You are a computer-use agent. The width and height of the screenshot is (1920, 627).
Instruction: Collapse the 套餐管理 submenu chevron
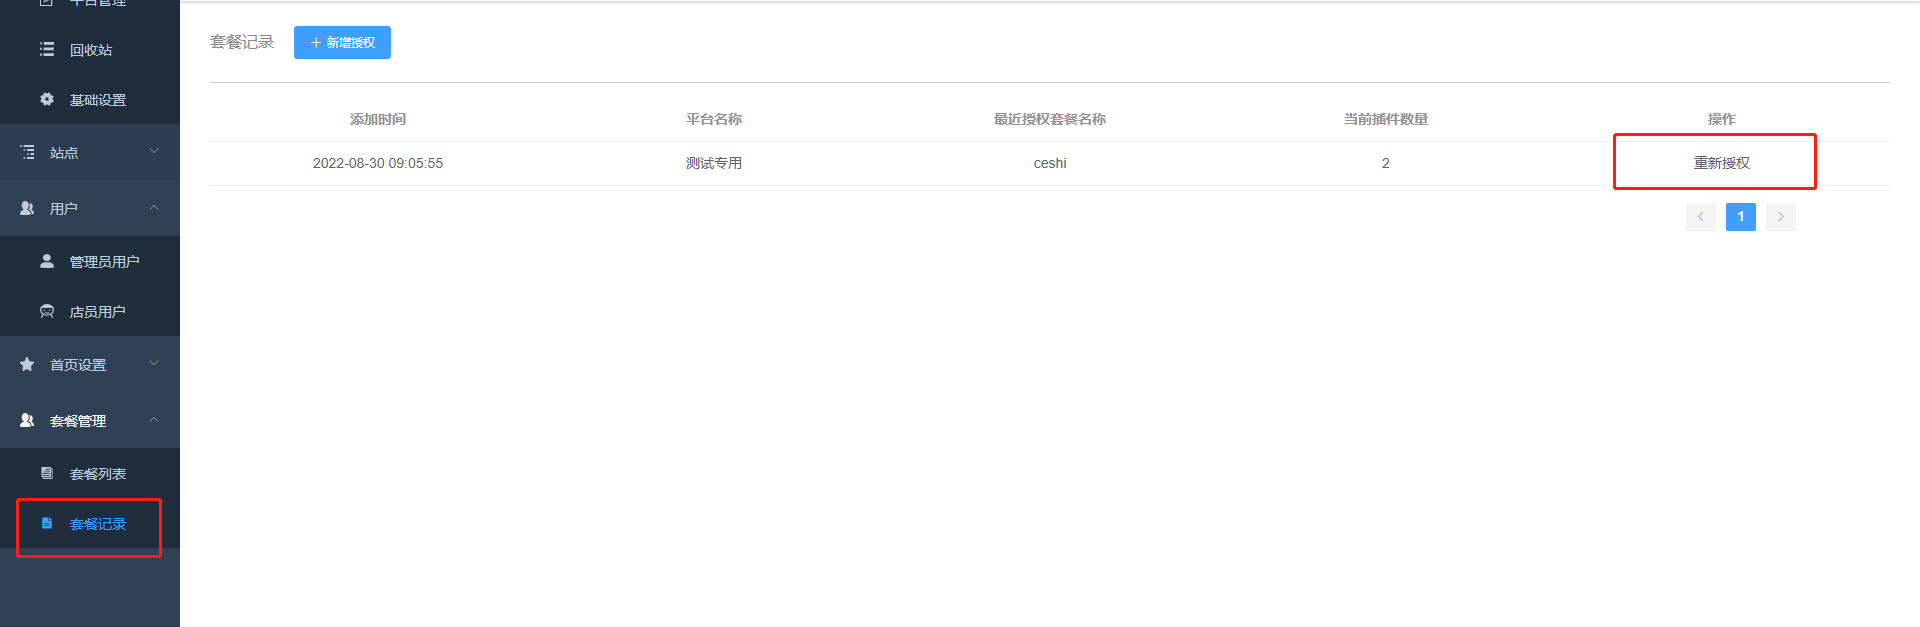(154, 419)
